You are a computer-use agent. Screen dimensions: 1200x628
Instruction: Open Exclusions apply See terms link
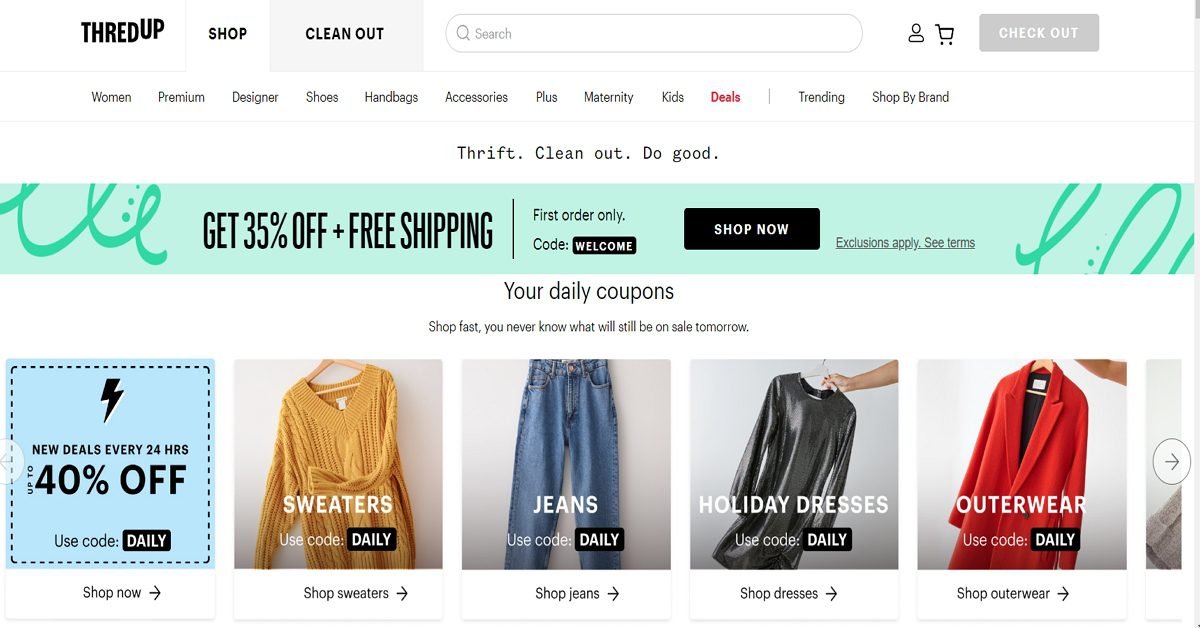[x=905, y=242]
